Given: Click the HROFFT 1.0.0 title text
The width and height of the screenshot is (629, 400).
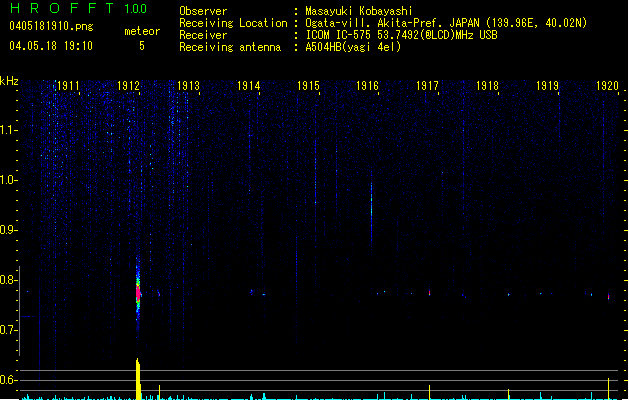Looking at the screenshot, I should 79,8.
